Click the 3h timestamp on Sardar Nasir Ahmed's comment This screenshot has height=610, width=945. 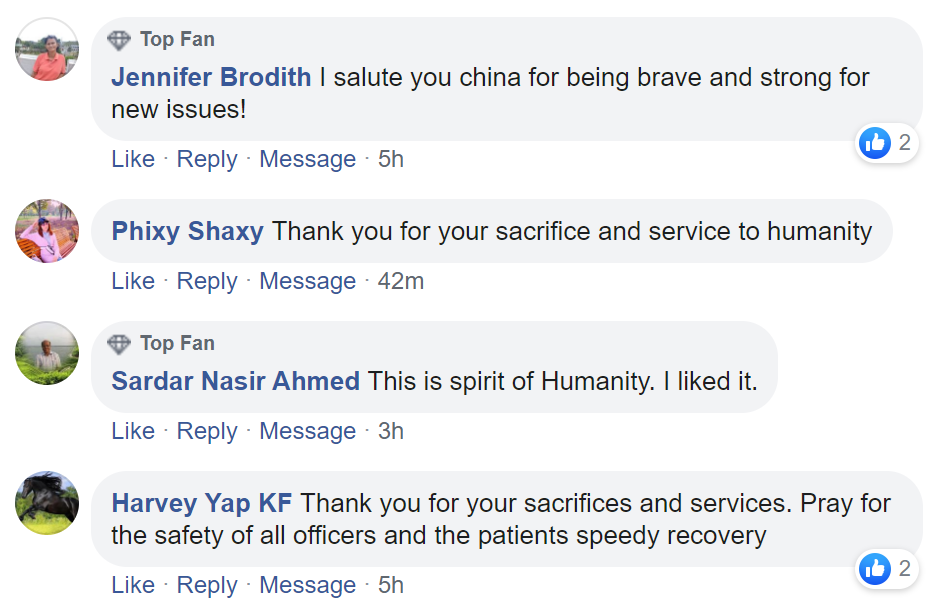click(390, 431)
